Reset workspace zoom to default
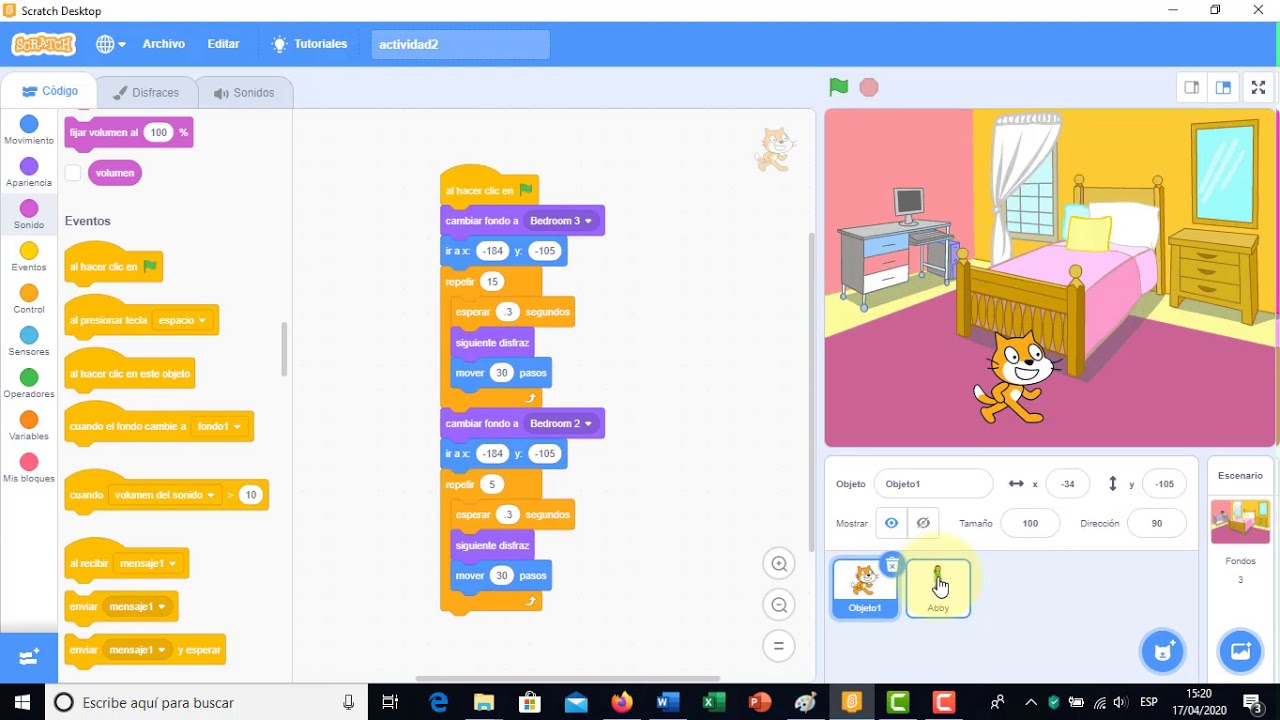 point(778,646)
